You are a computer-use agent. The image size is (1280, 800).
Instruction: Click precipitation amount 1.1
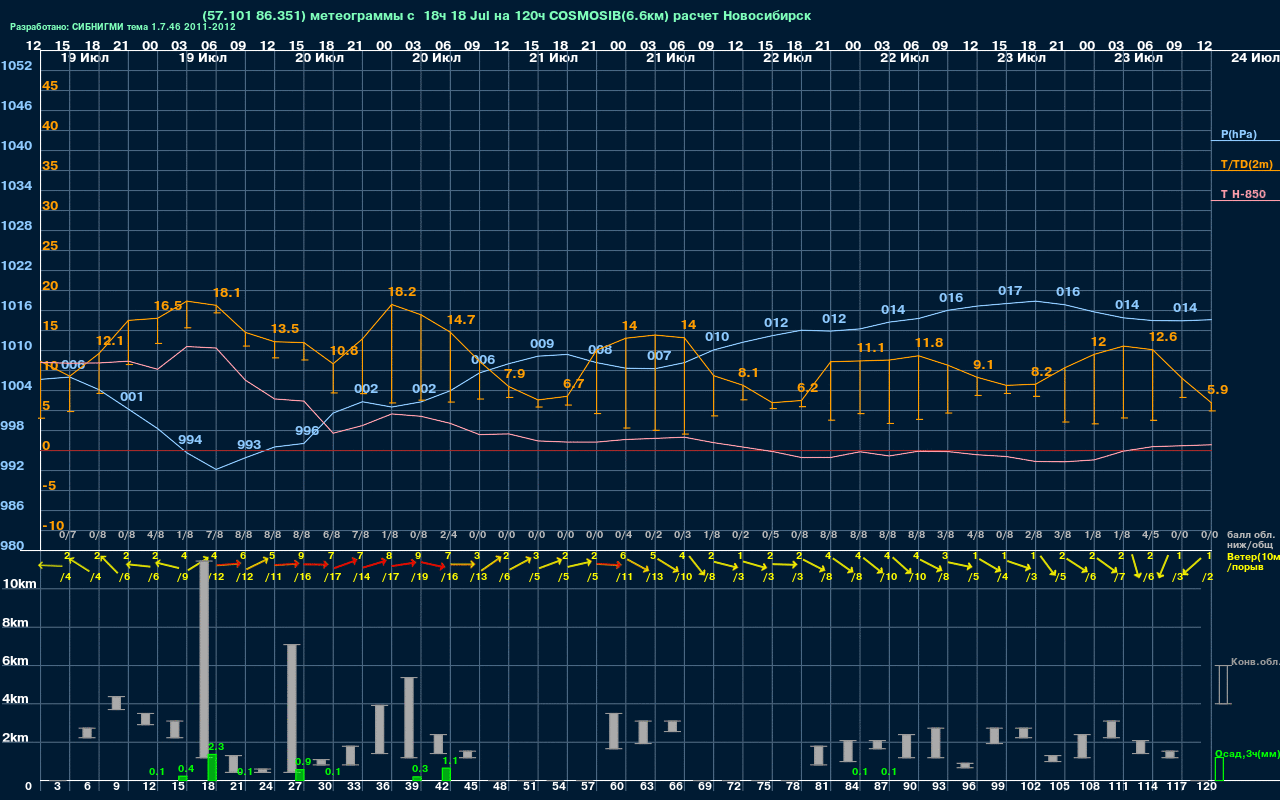(x=450, y=761)
